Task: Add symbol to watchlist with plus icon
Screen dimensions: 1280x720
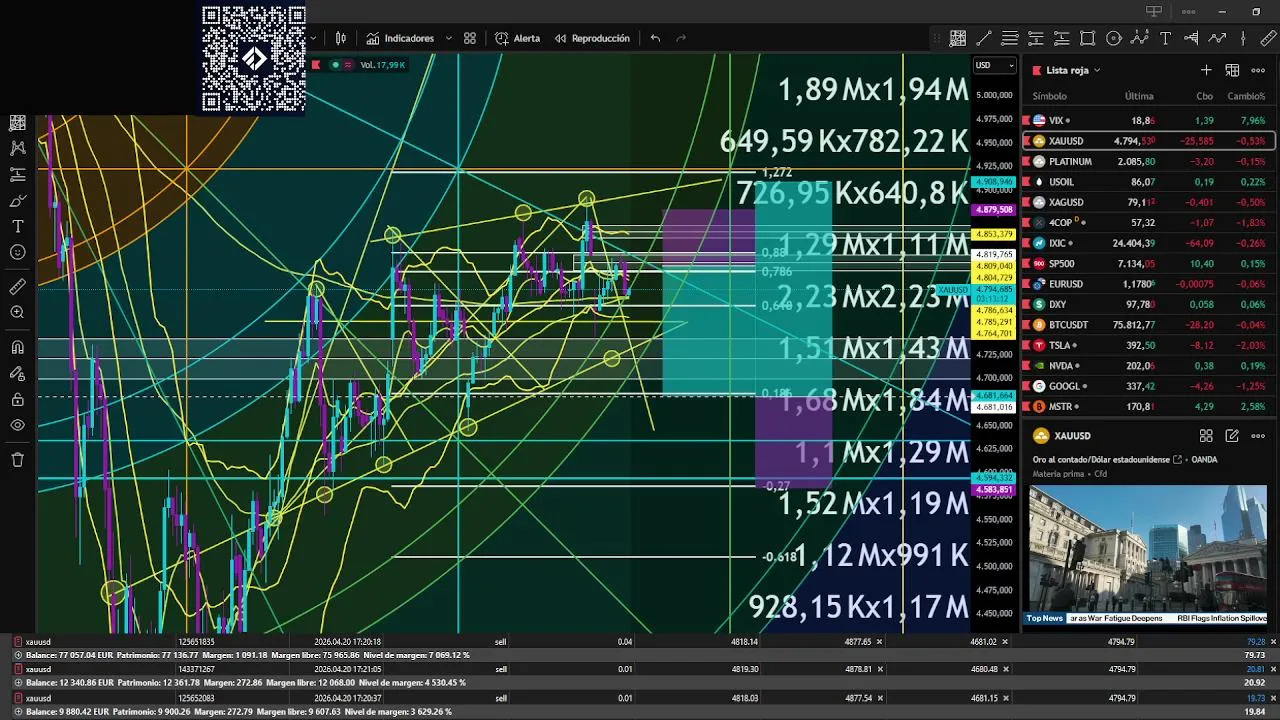Action: pyautogui.click(x=1206, y=70)
